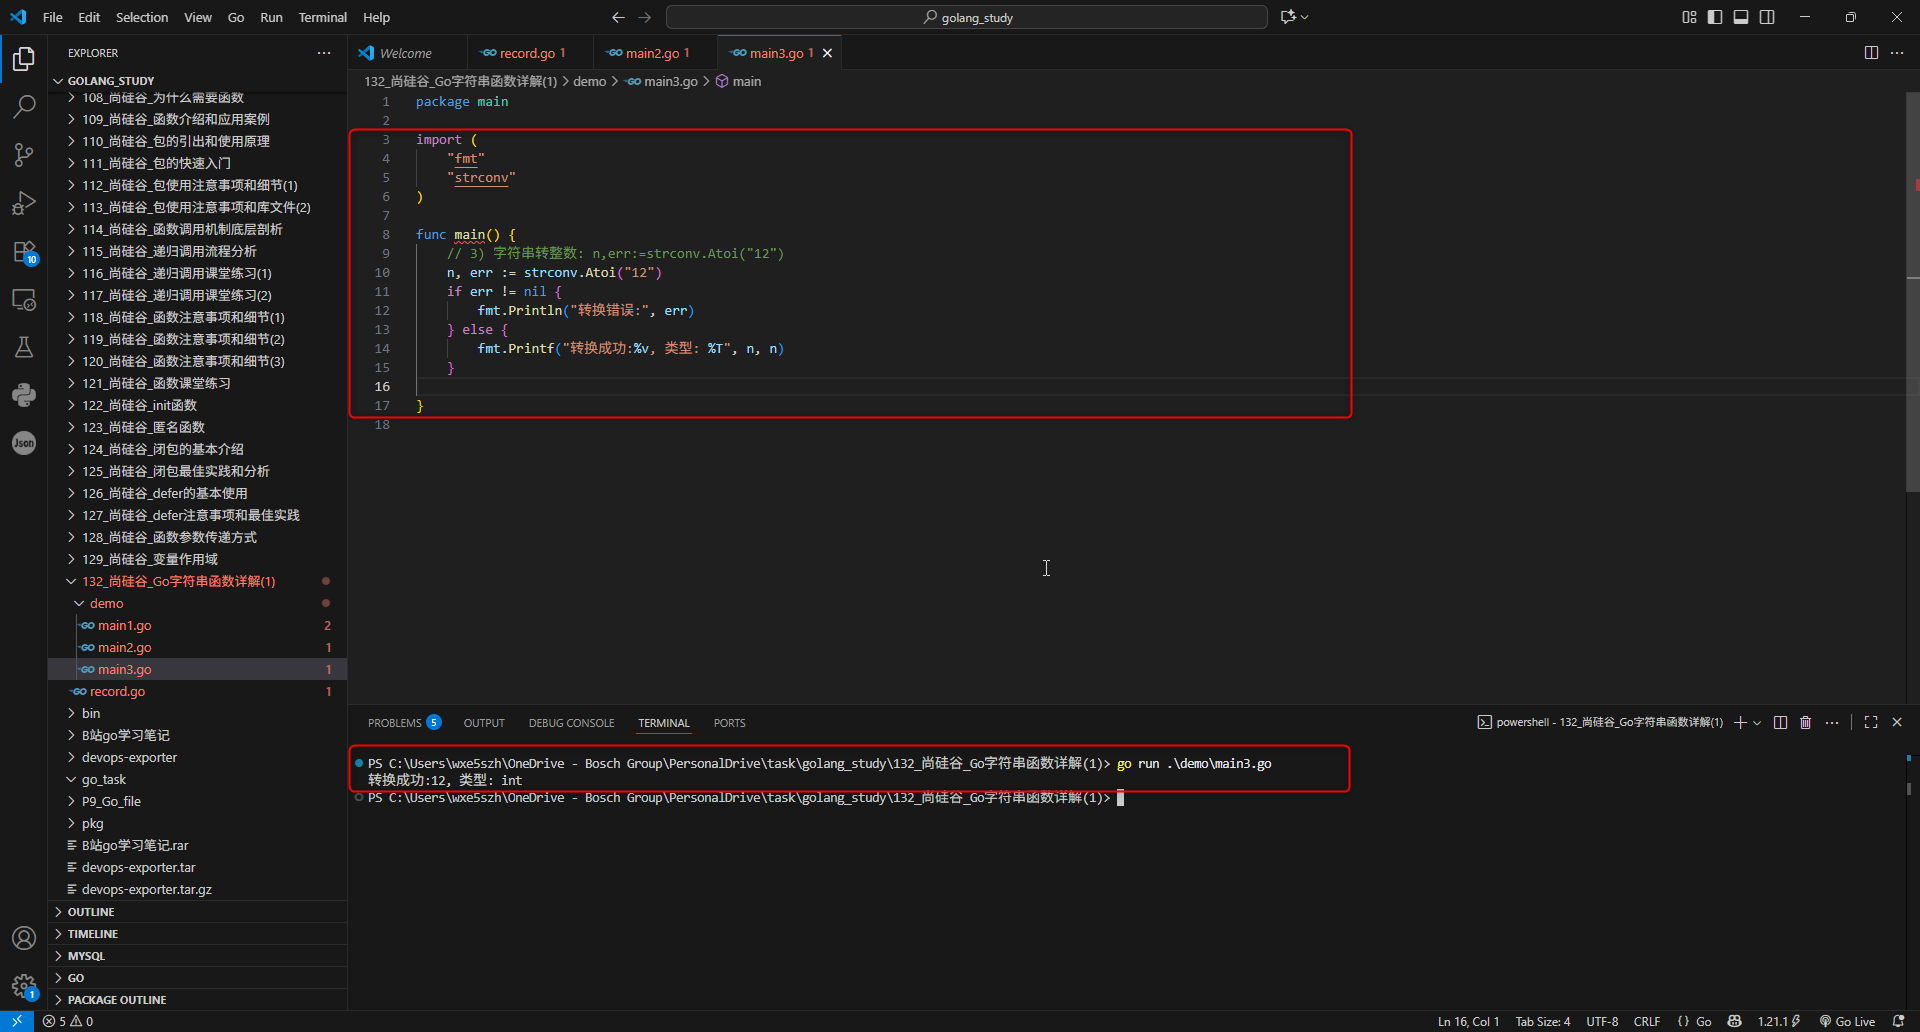Open Customize Layout in title bar
The width and height of the screenshot is (1920, 1032).
tap(1689, 17)
